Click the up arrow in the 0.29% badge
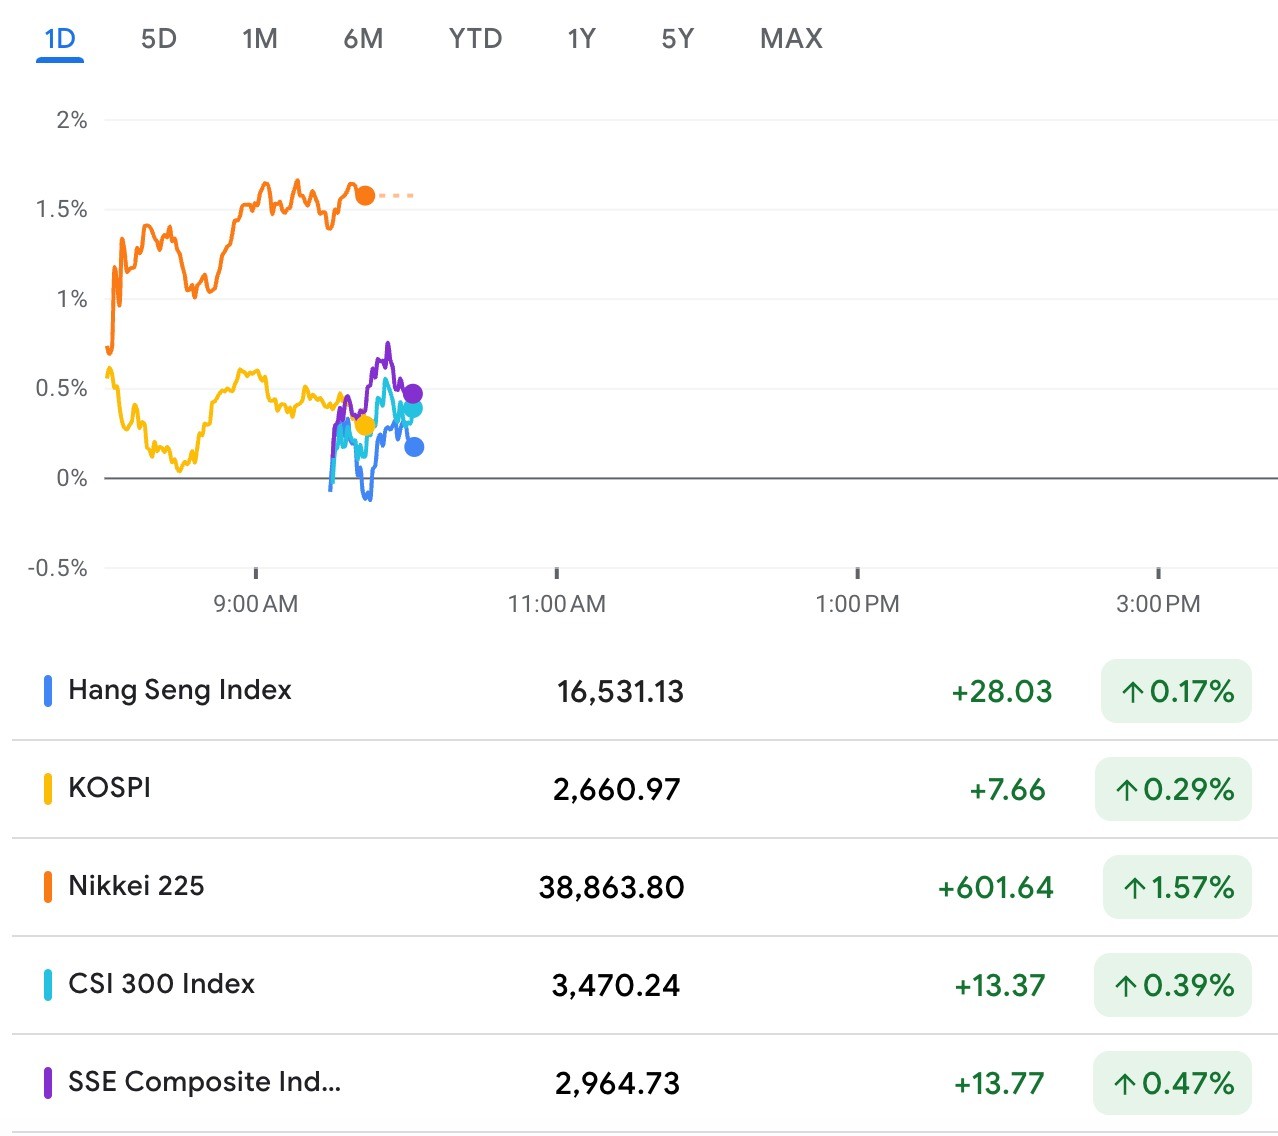Viewport: 1278px width, 1136px height. pos(1127,790)
